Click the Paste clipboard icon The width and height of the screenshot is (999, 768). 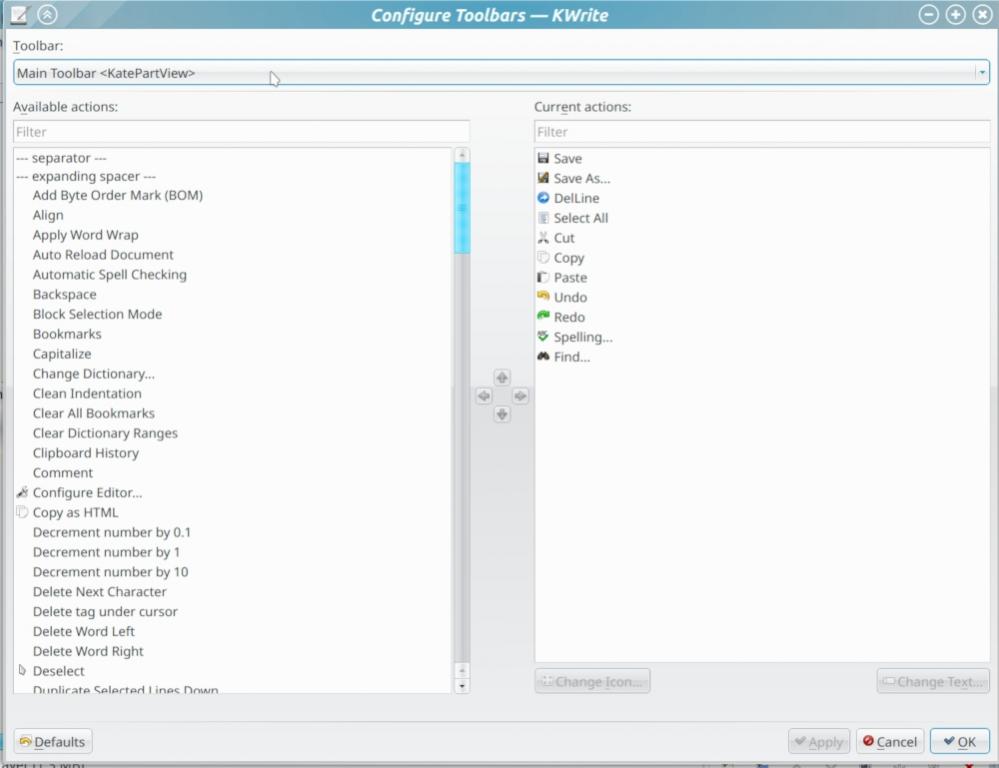click(x=543, y=277)
